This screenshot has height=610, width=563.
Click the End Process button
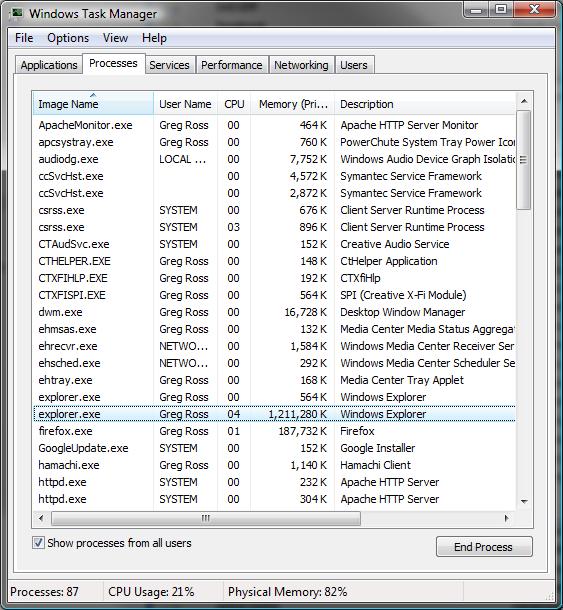pyautogui.click(x=484, y=547)
